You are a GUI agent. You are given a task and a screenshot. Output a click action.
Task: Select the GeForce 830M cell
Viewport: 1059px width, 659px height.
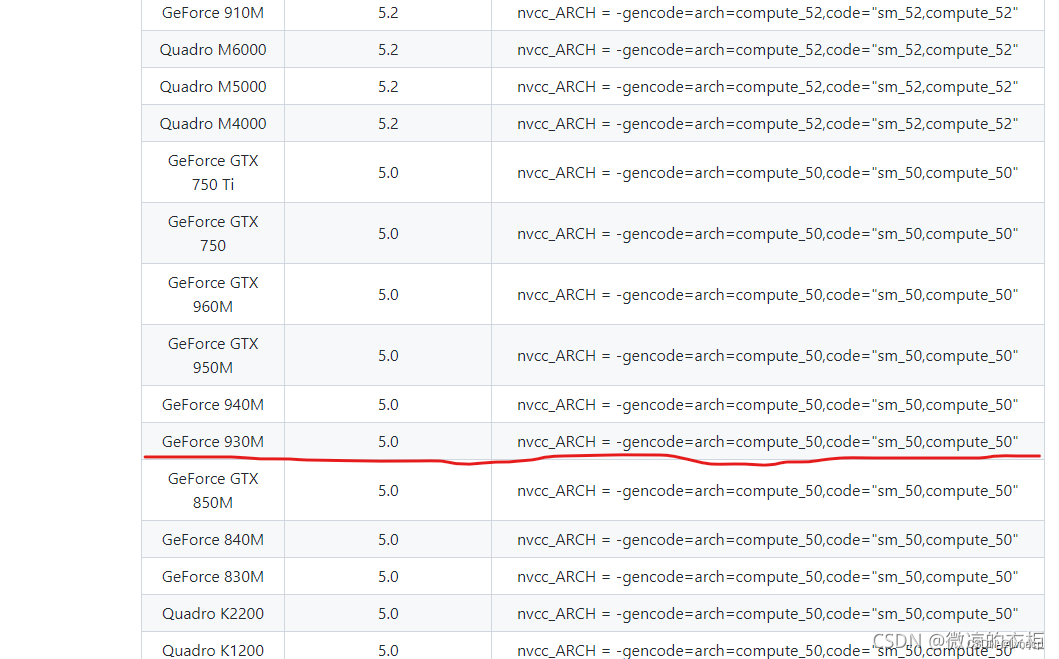pyautogui.click(x=213, y=577)
